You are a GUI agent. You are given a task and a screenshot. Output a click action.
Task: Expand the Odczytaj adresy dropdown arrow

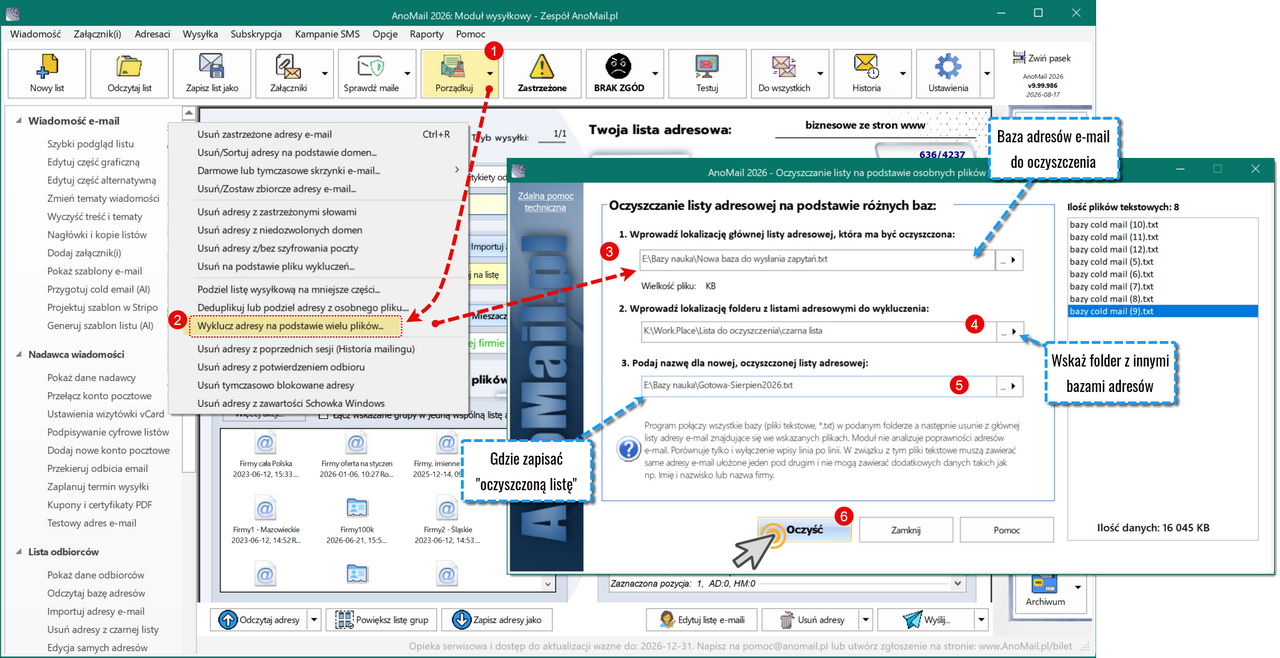[x=314, y=620]
